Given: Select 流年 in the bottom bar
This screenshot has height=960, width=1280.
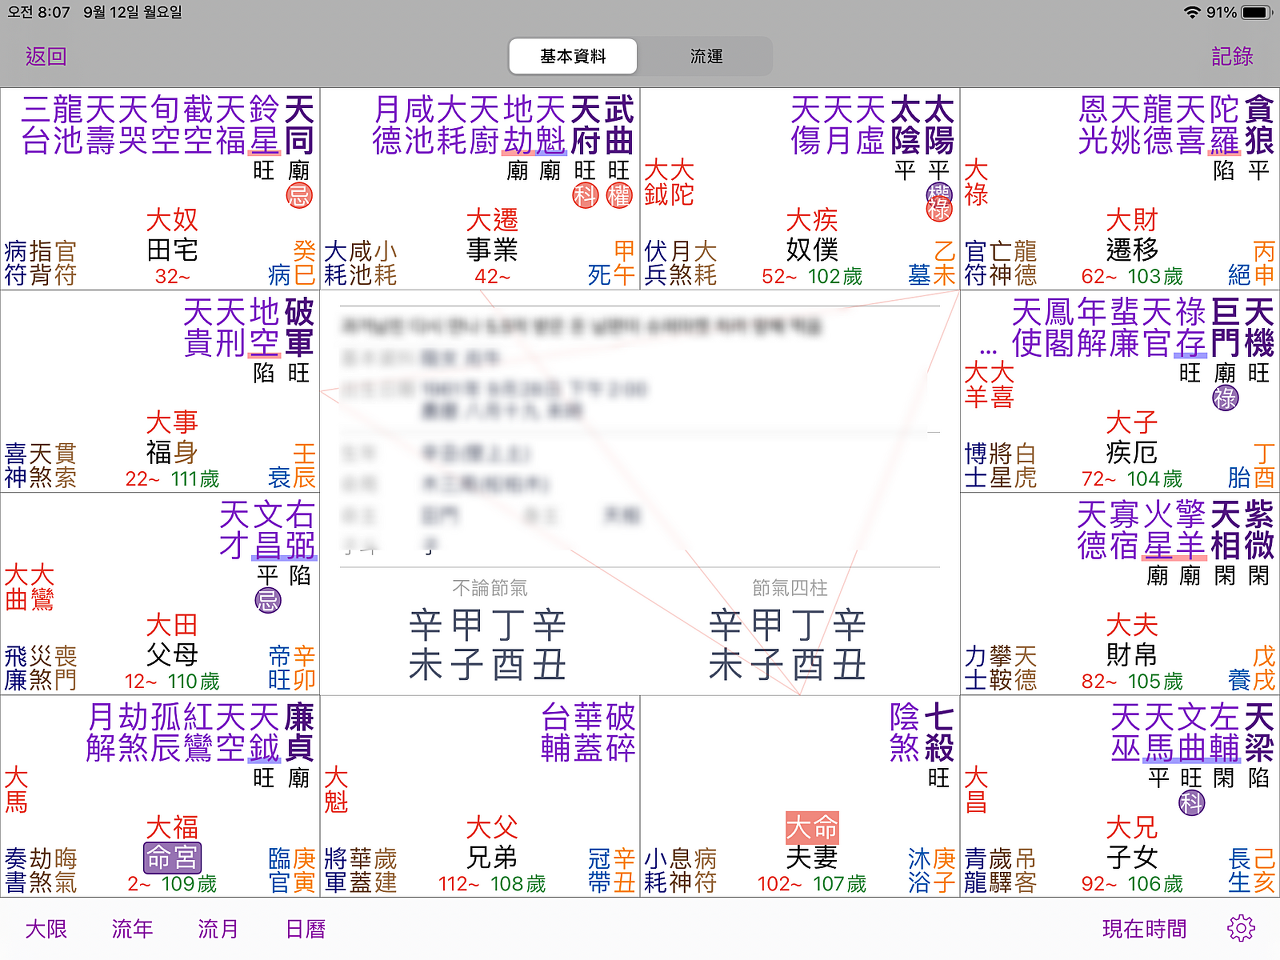Looking at the screenshot, I should (132, 929).
